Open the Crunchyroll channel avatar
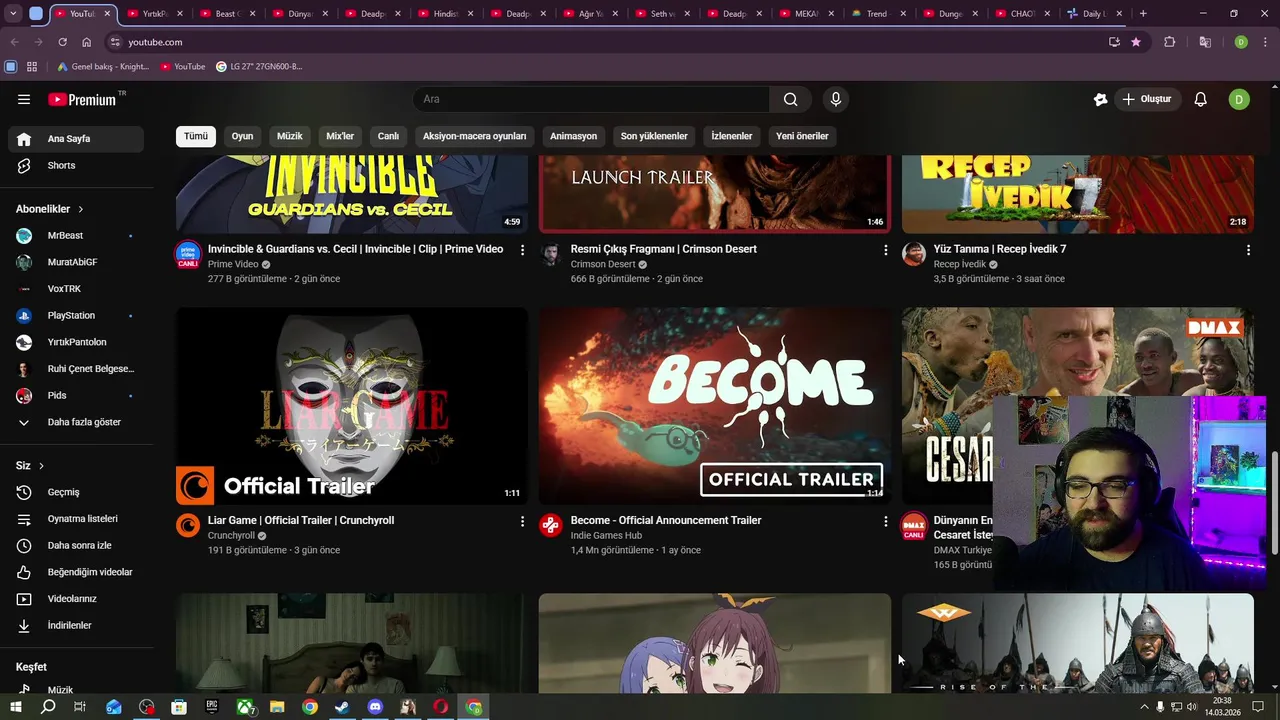The width and height of the screenshot is (1280, 720). [188, 525]
